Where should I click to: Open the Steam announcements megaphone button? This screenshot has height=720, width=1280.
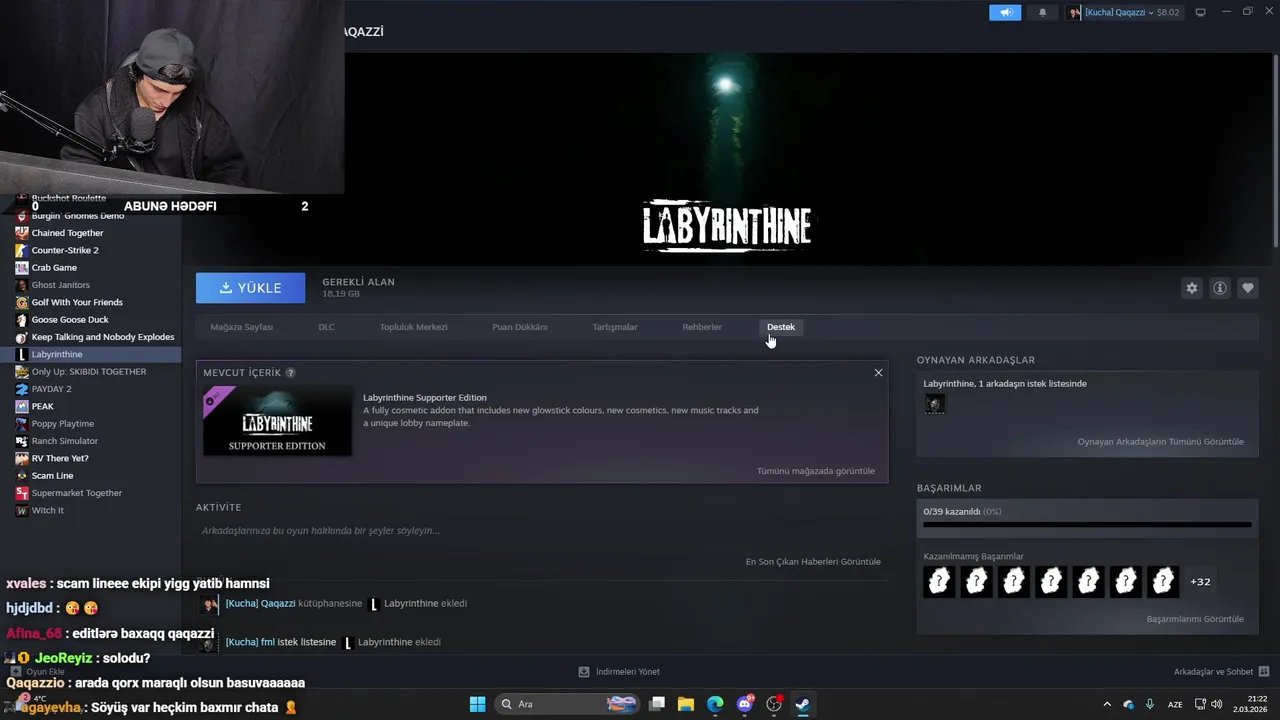1005,12
